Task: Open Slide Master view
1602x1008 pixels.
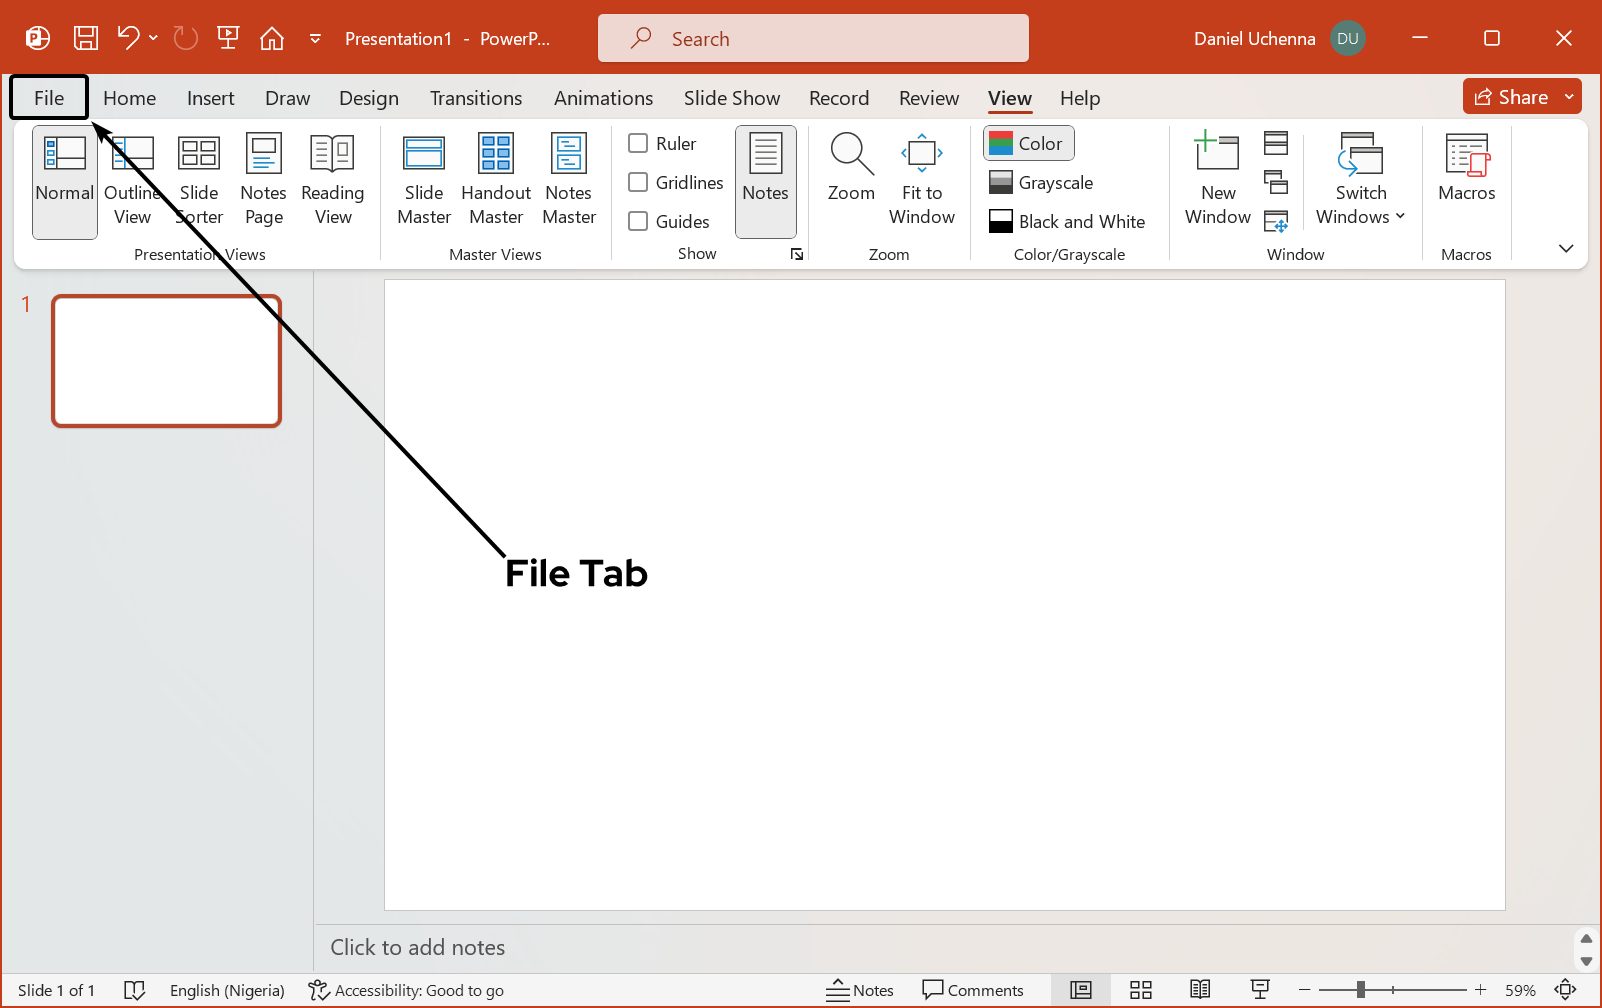Action: [x=424, y=180]
